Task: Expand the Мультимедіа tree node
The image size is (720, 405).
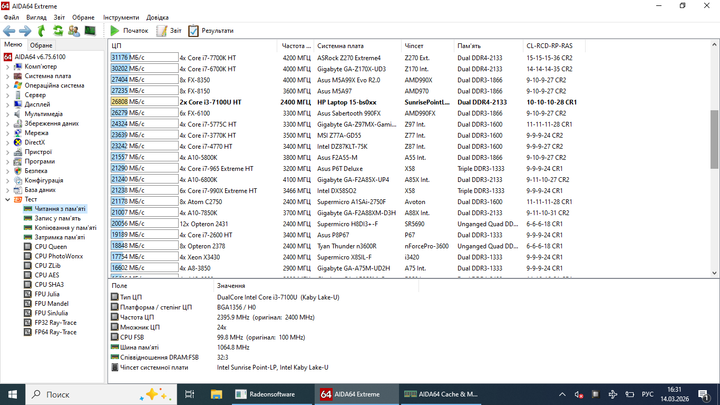Action: click(7, 114)
